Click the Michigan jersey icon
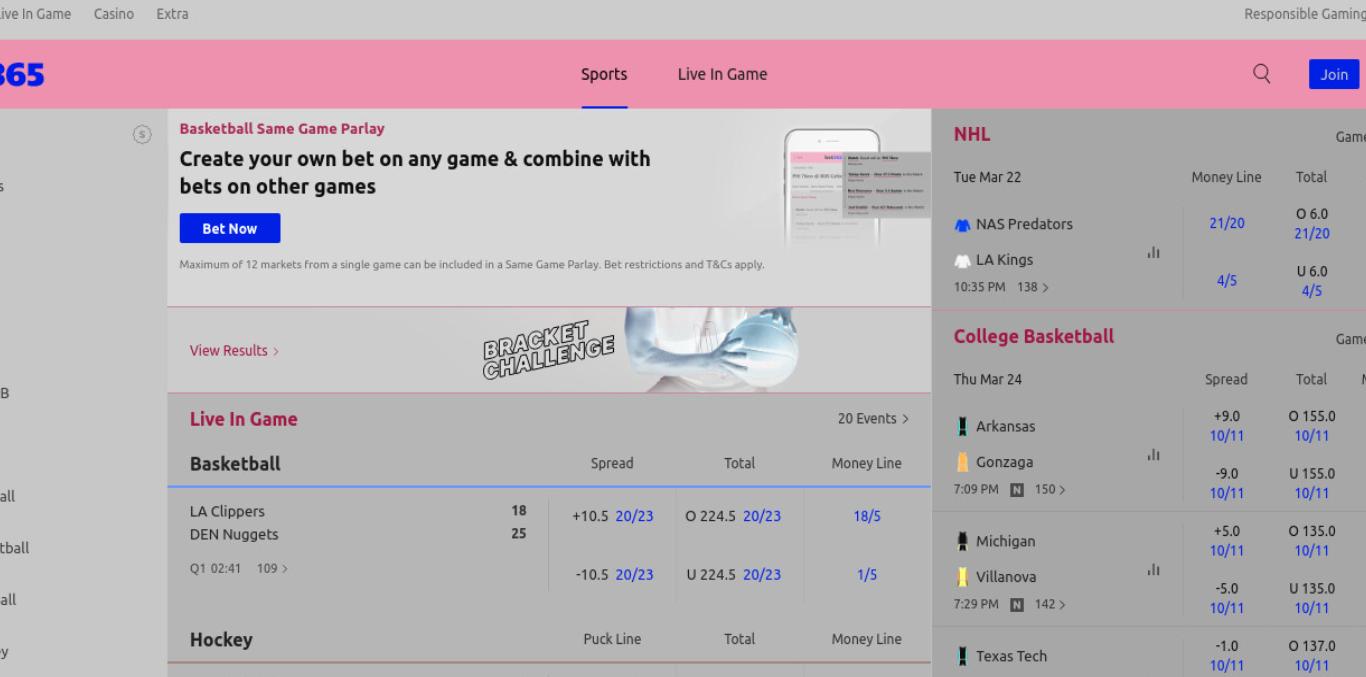This screenshot has height=677, width=1366. 962,541
